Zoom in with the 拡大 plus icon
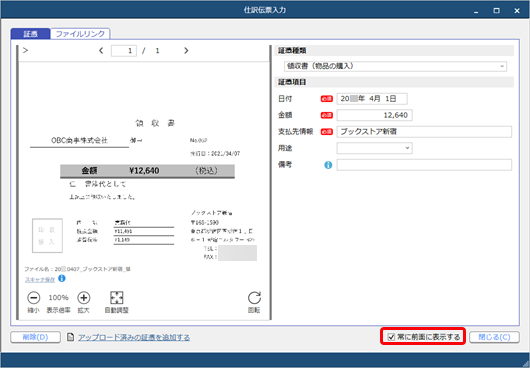Image resolution: width=530 pixels, height=368 pixels. (x=83, y=298)
